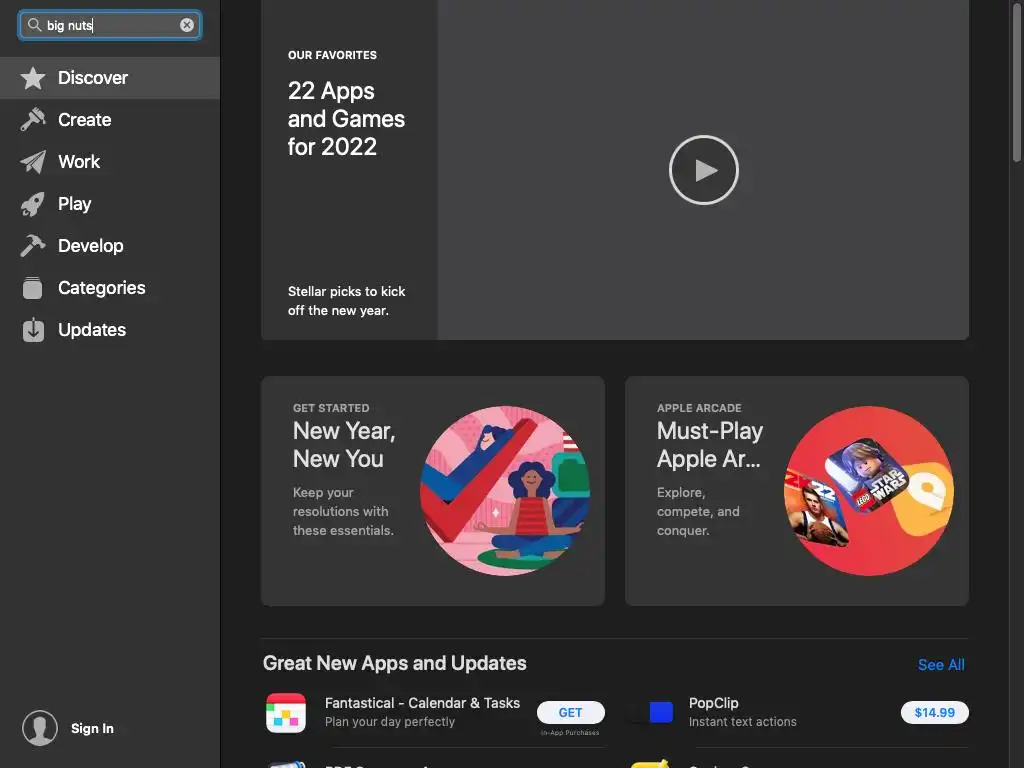Image resolution: width=1024 pixels, height=768 pixels.
Task: Click the 'GET STARTED' label
Action: (x=331, y=408)
